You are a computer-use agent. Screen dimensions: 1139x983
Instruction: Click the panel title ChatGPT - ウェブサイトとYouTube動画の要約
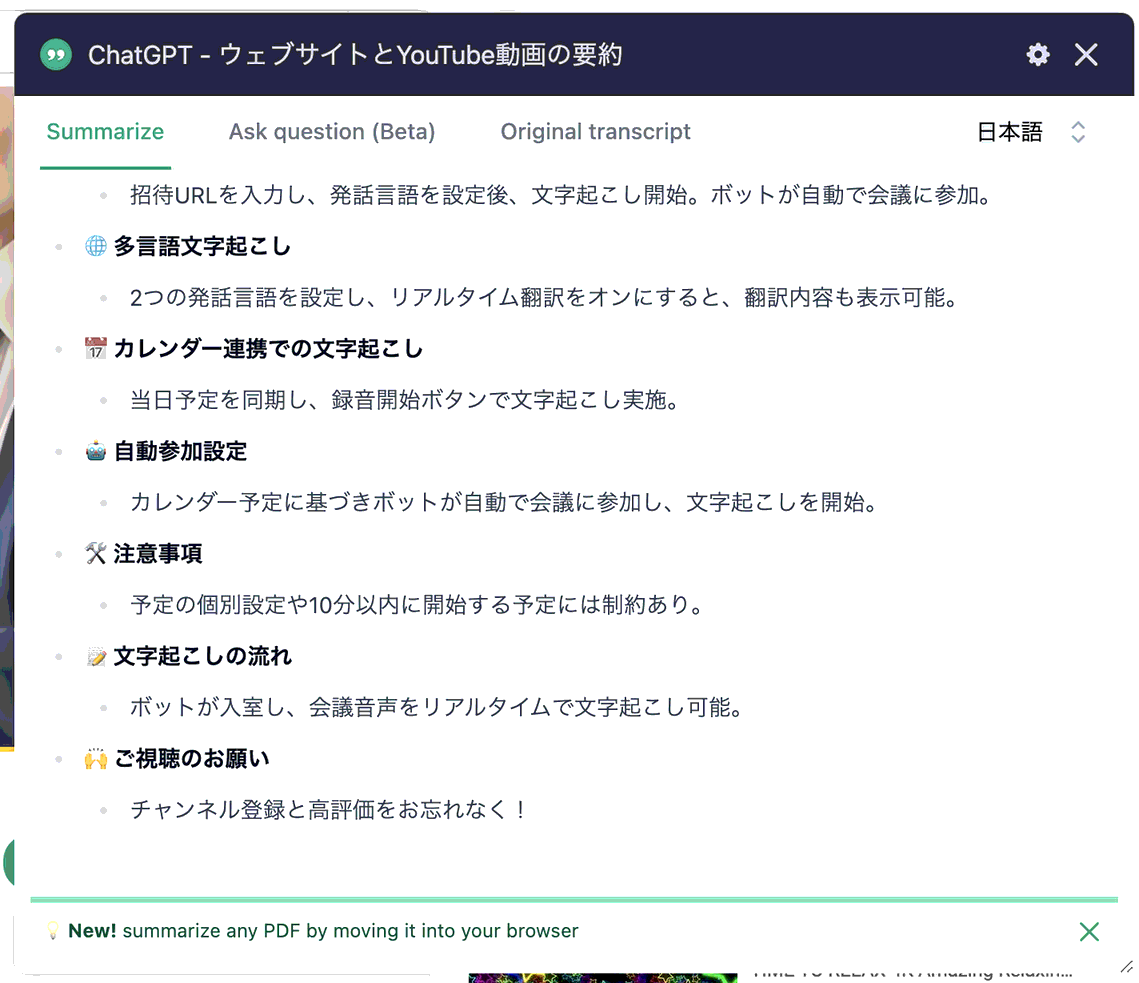click(355, 54)
